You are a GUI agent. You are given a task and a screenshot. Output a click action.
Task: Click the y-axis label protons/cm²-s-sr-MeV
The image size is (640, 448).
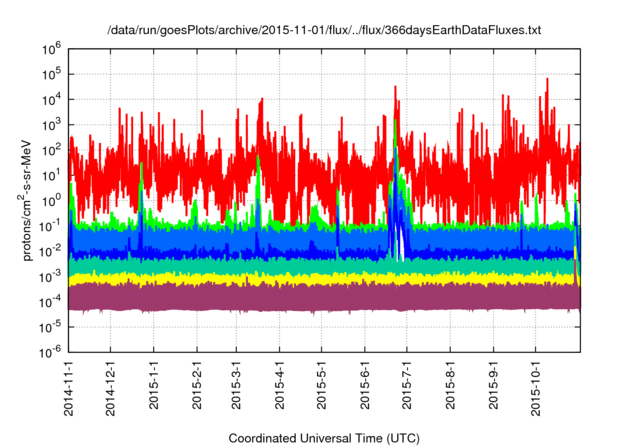click(25, 200)
